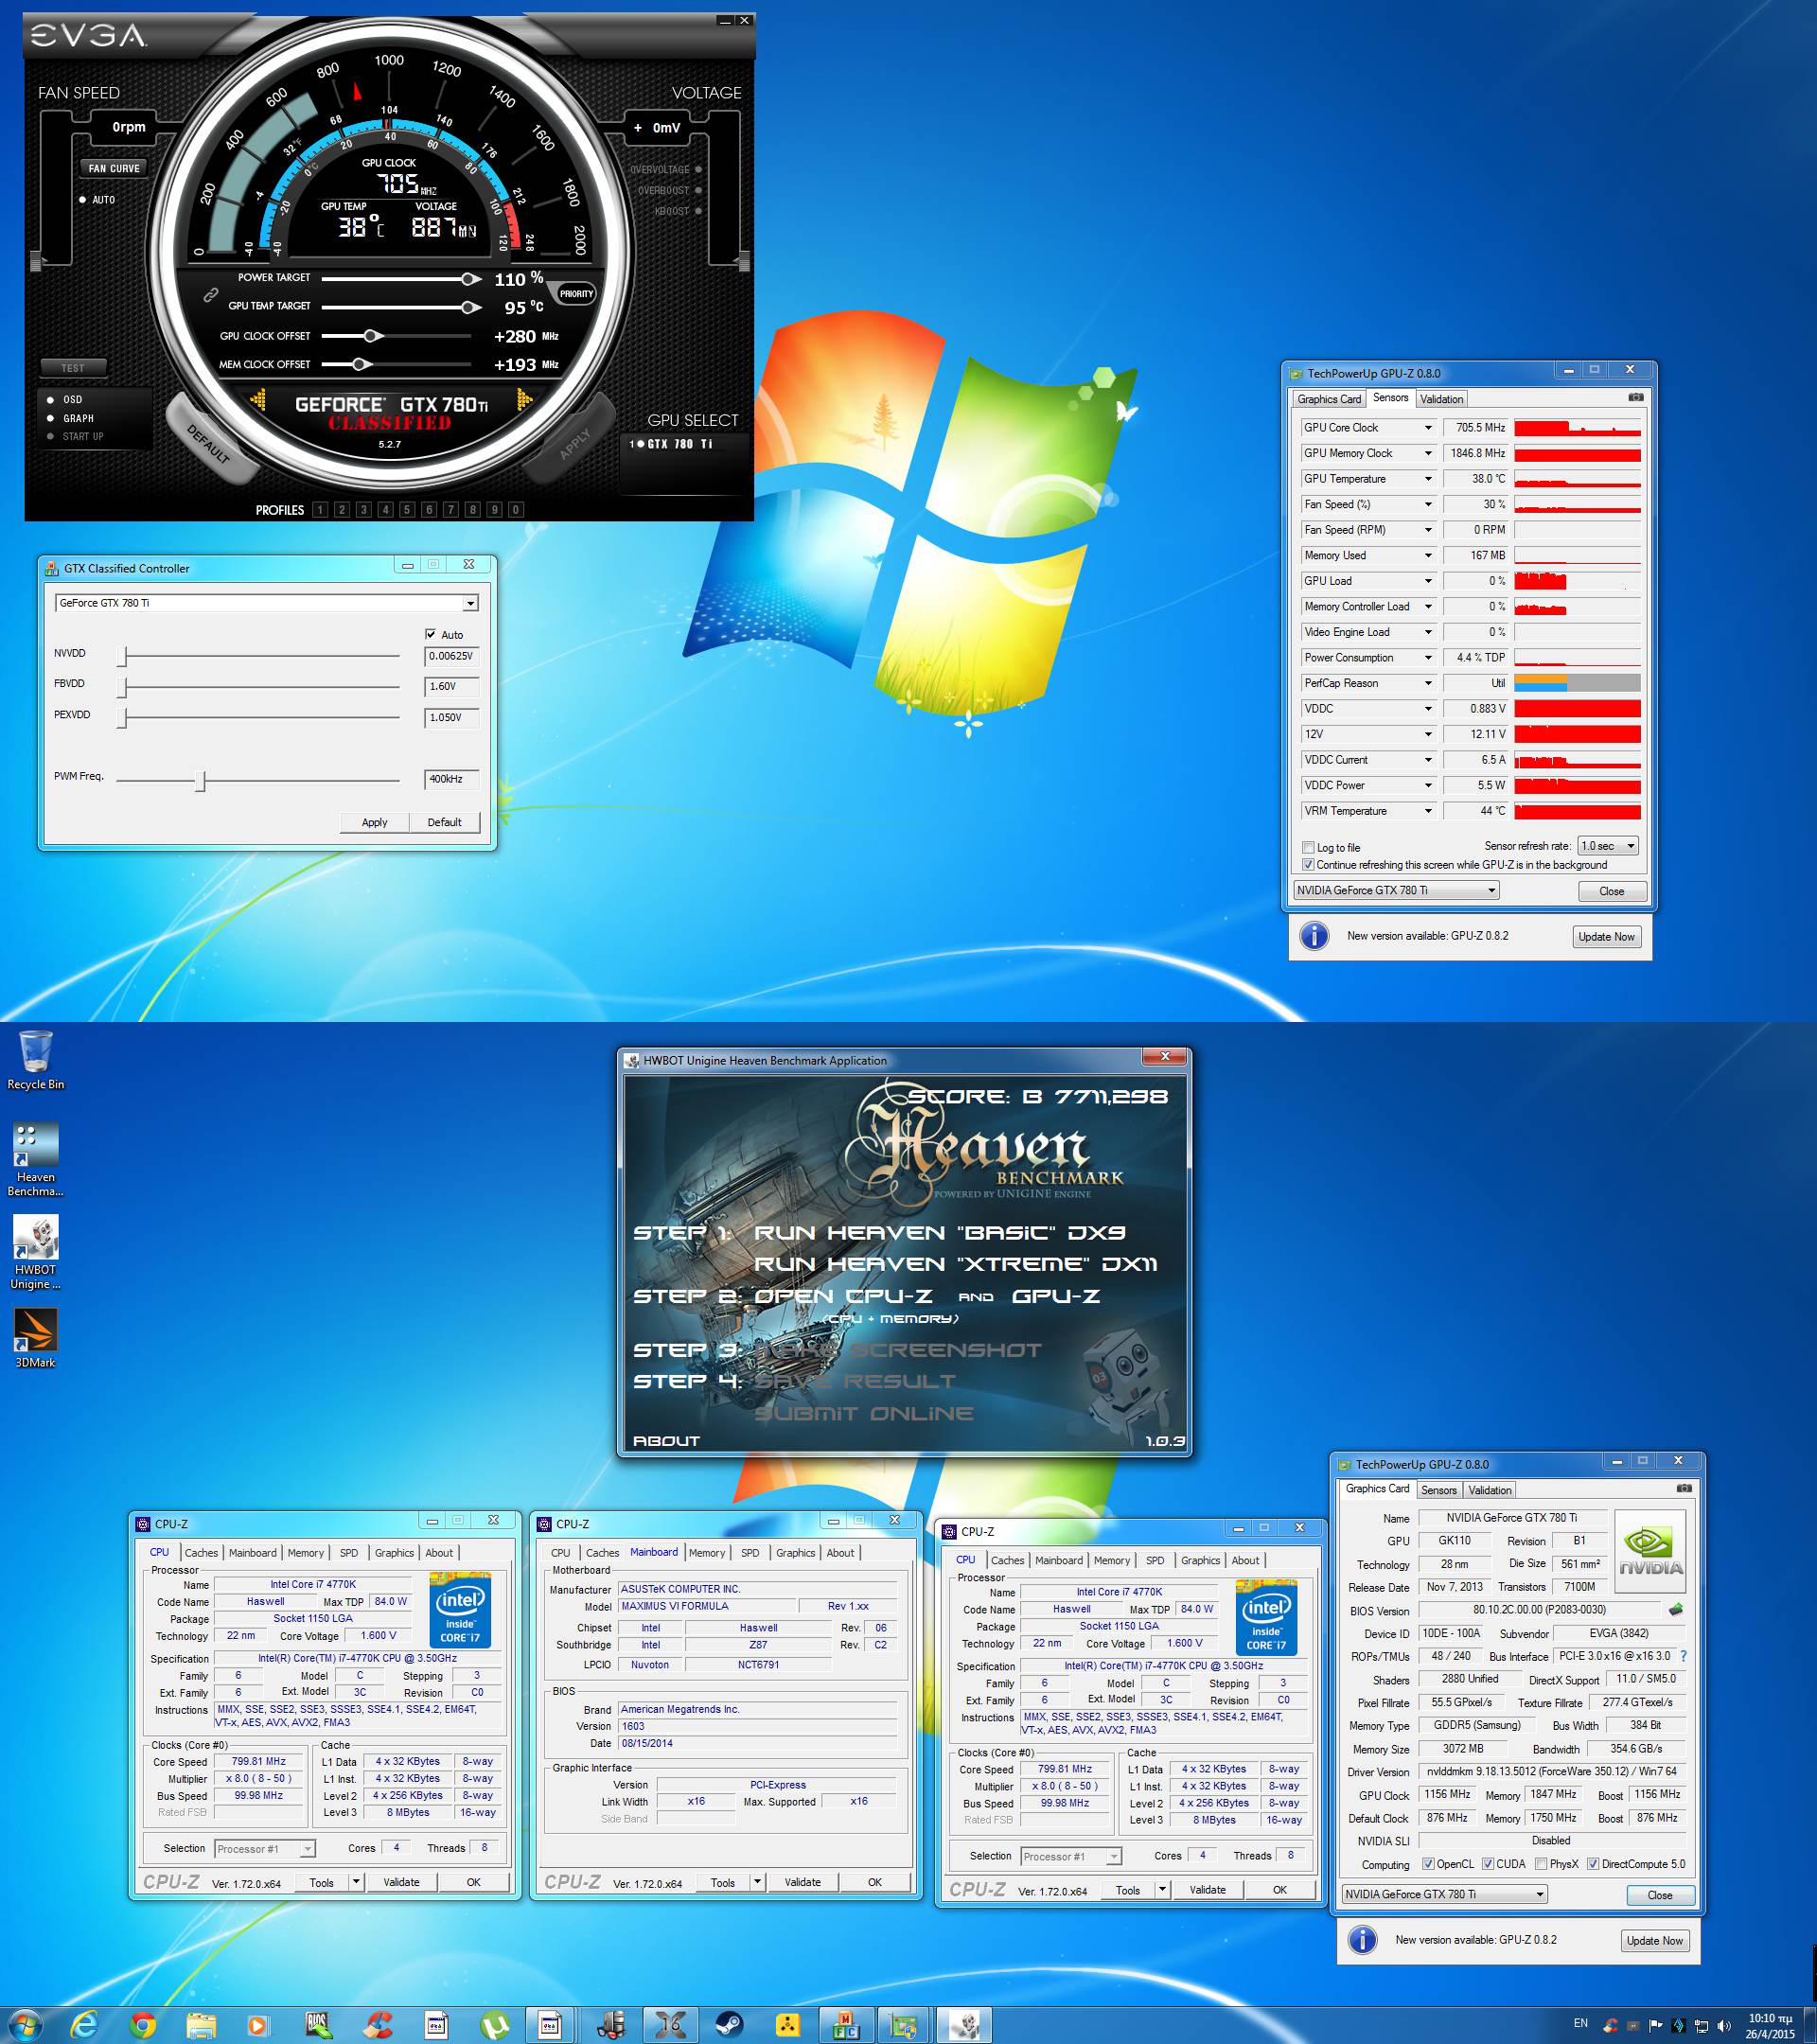Open the CCleaner taskbar icon
Image resolution: width=1817 pixels, height=2044 pixels.
(377, 2026)
